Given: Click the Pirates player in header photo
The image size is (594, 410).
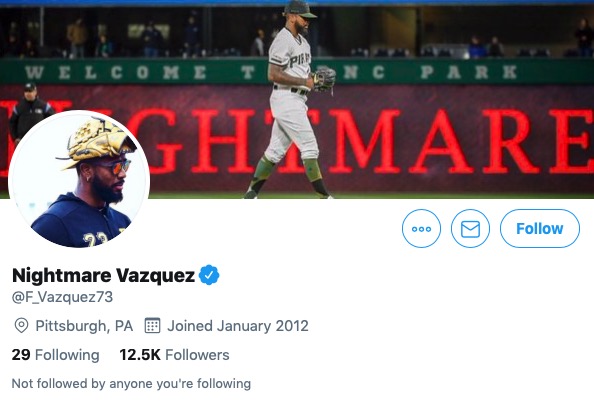Looking at the screenshot, I should coord(292,99).
